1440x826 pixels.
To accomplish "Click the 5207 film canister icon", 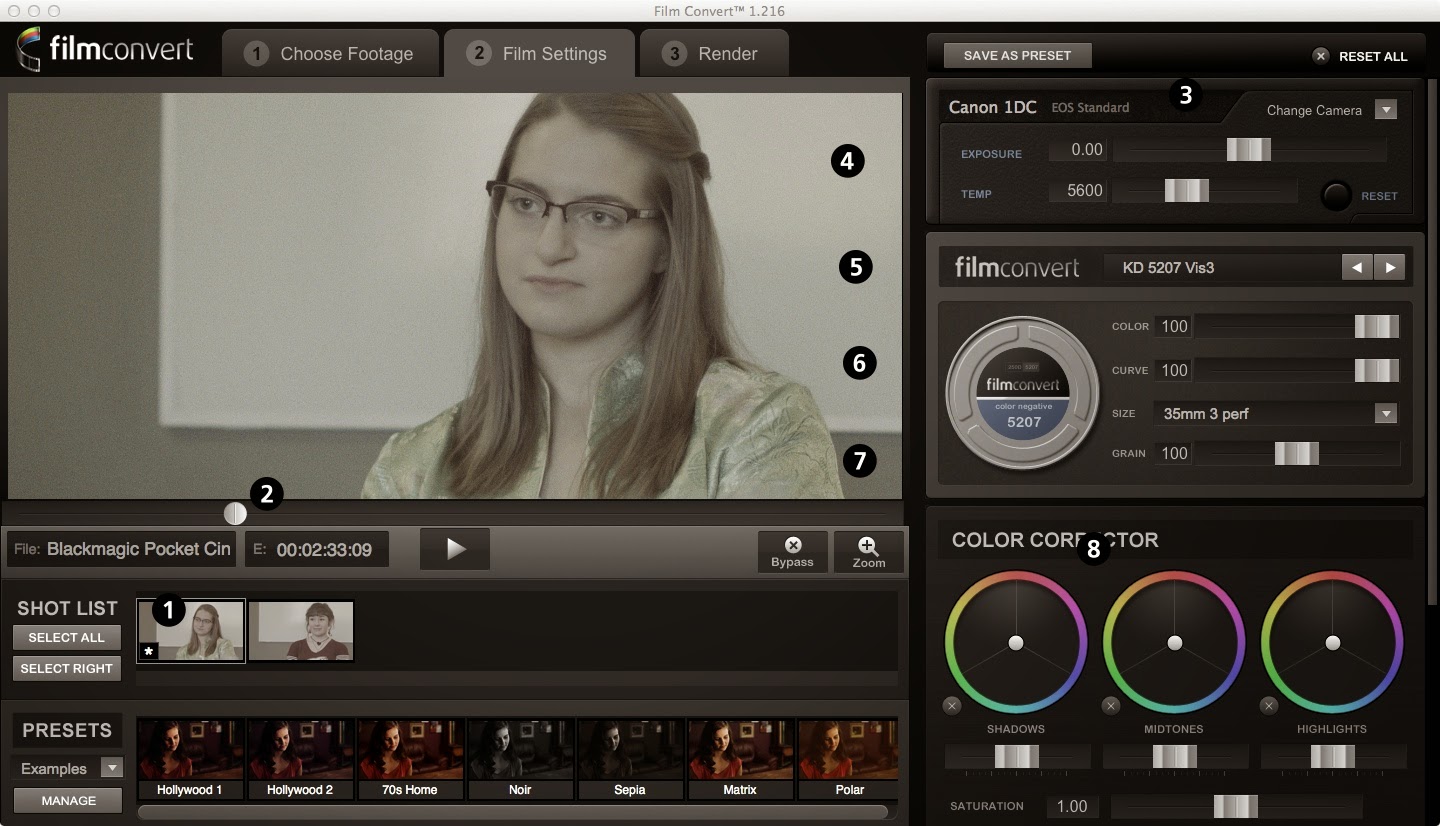I will [1023, 393].
